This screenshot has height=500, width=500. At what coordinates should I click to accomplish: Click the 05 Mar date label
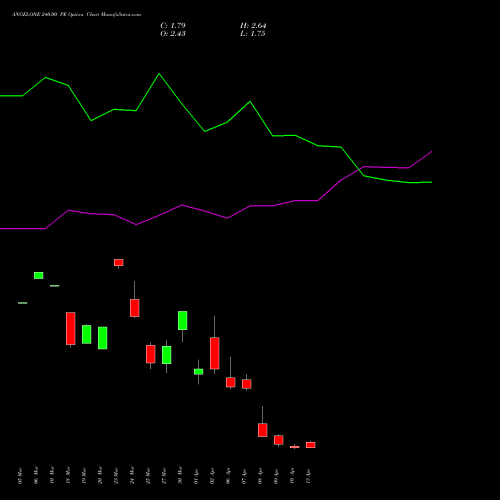(x=20, y=476)
